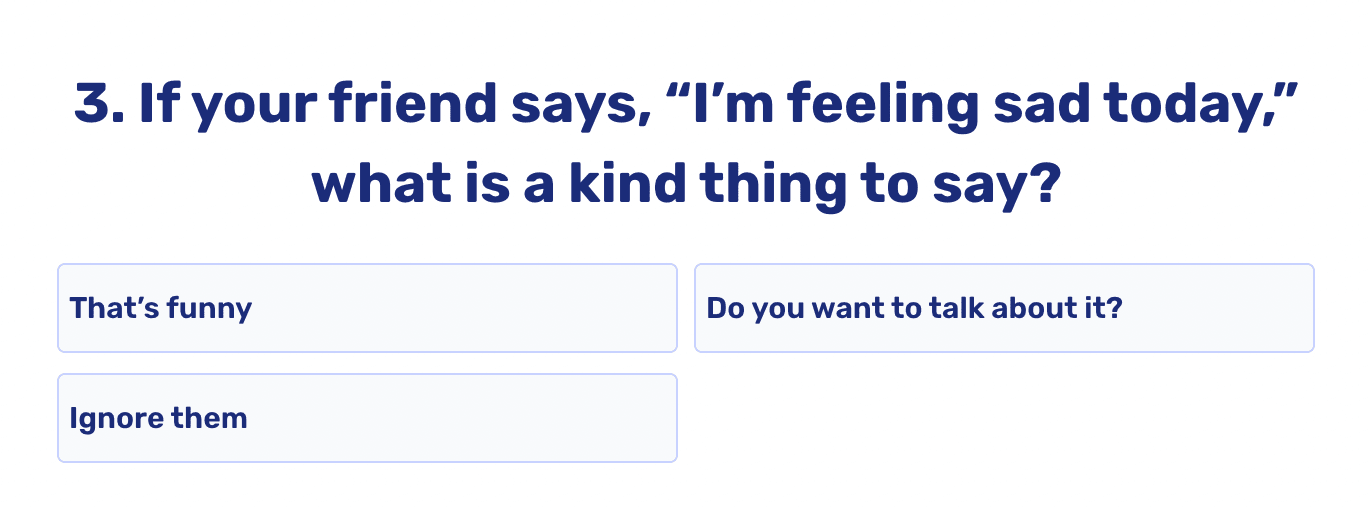Select the answer box about ignoring
1368x508 pixels.
pyautogui.click(x=367, y=418)
